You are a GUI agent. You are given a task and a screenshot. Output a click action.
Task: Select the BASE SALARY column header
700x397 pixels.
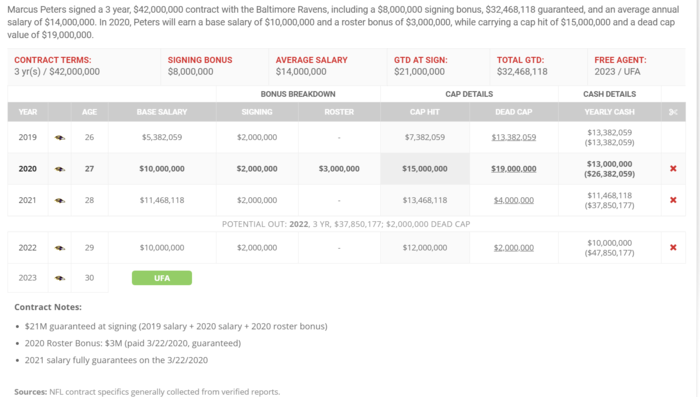[x=162, y=112]
